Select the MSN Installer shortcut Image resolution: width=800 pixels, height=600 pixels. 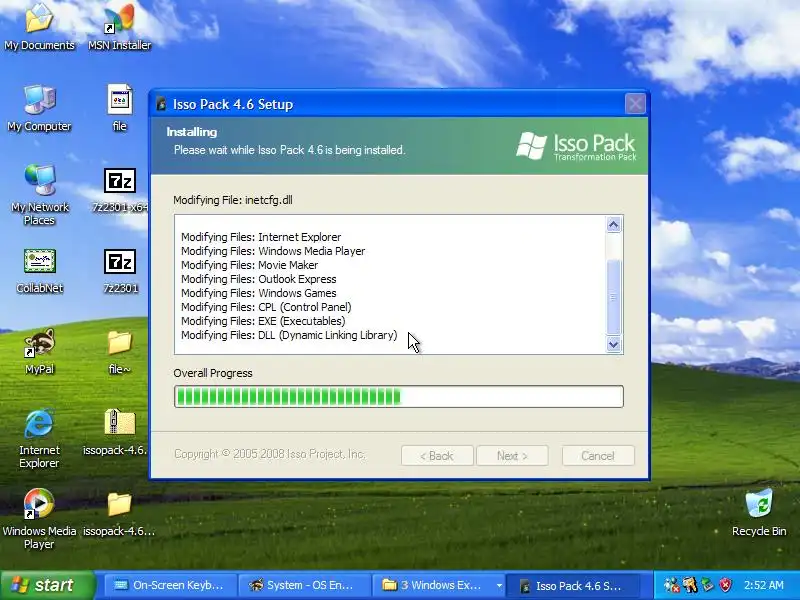(119, 26)
